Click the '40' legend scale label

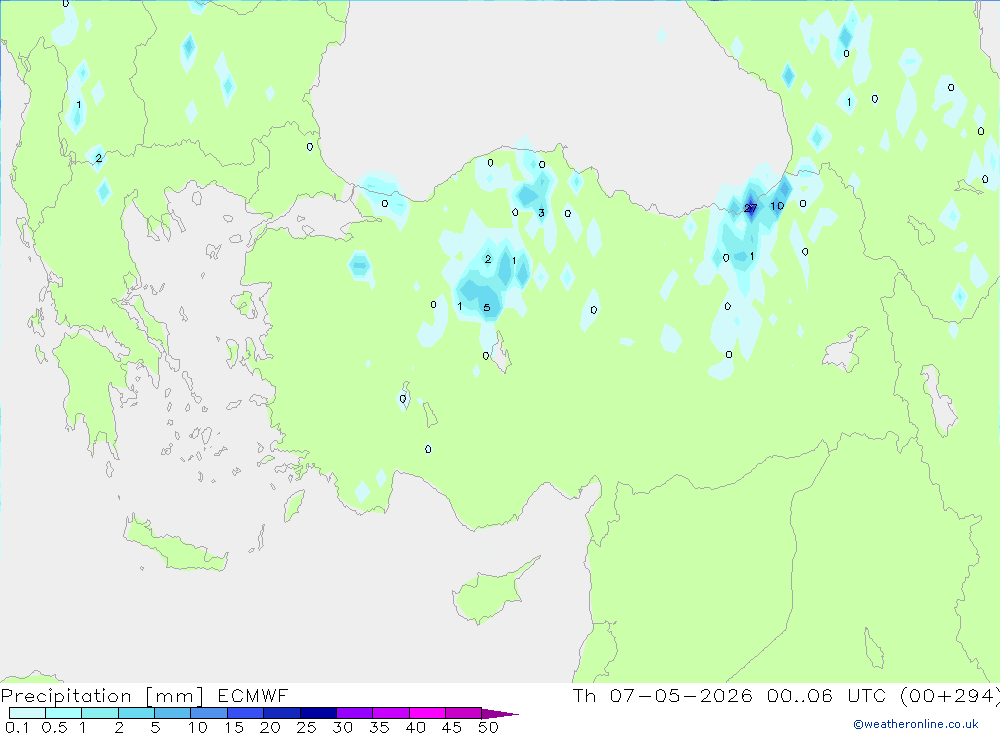(x=415, y=727)
